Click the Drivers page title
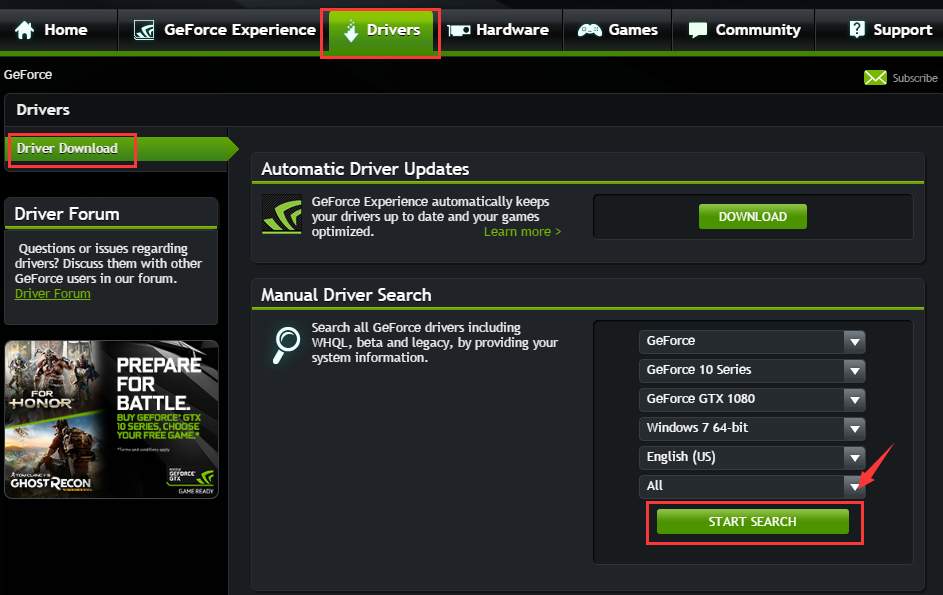The width and height of the screenshot is (943, 595). click(x=43, y=109)
